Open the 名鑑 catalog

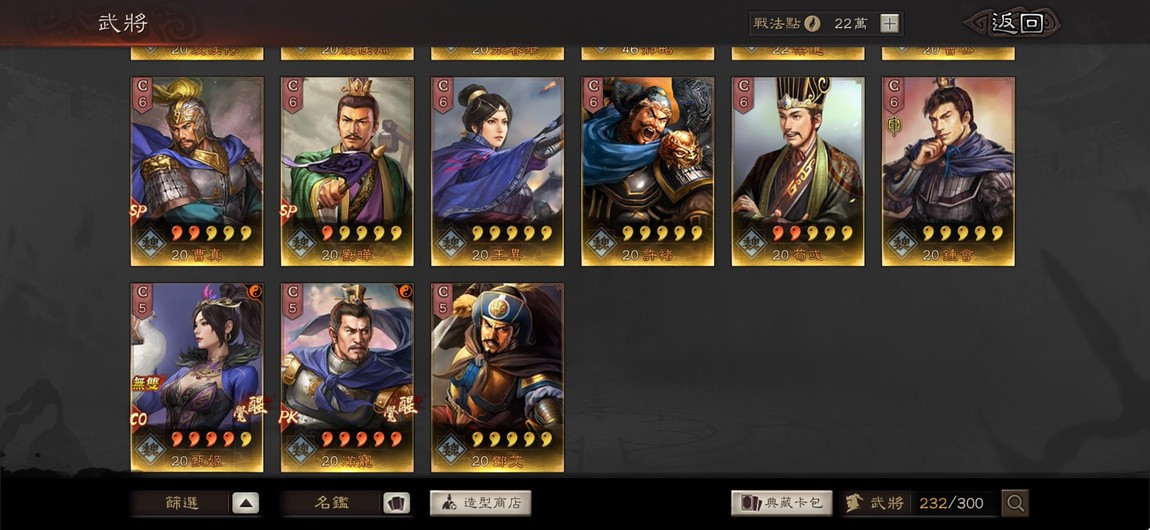point(332,503)
